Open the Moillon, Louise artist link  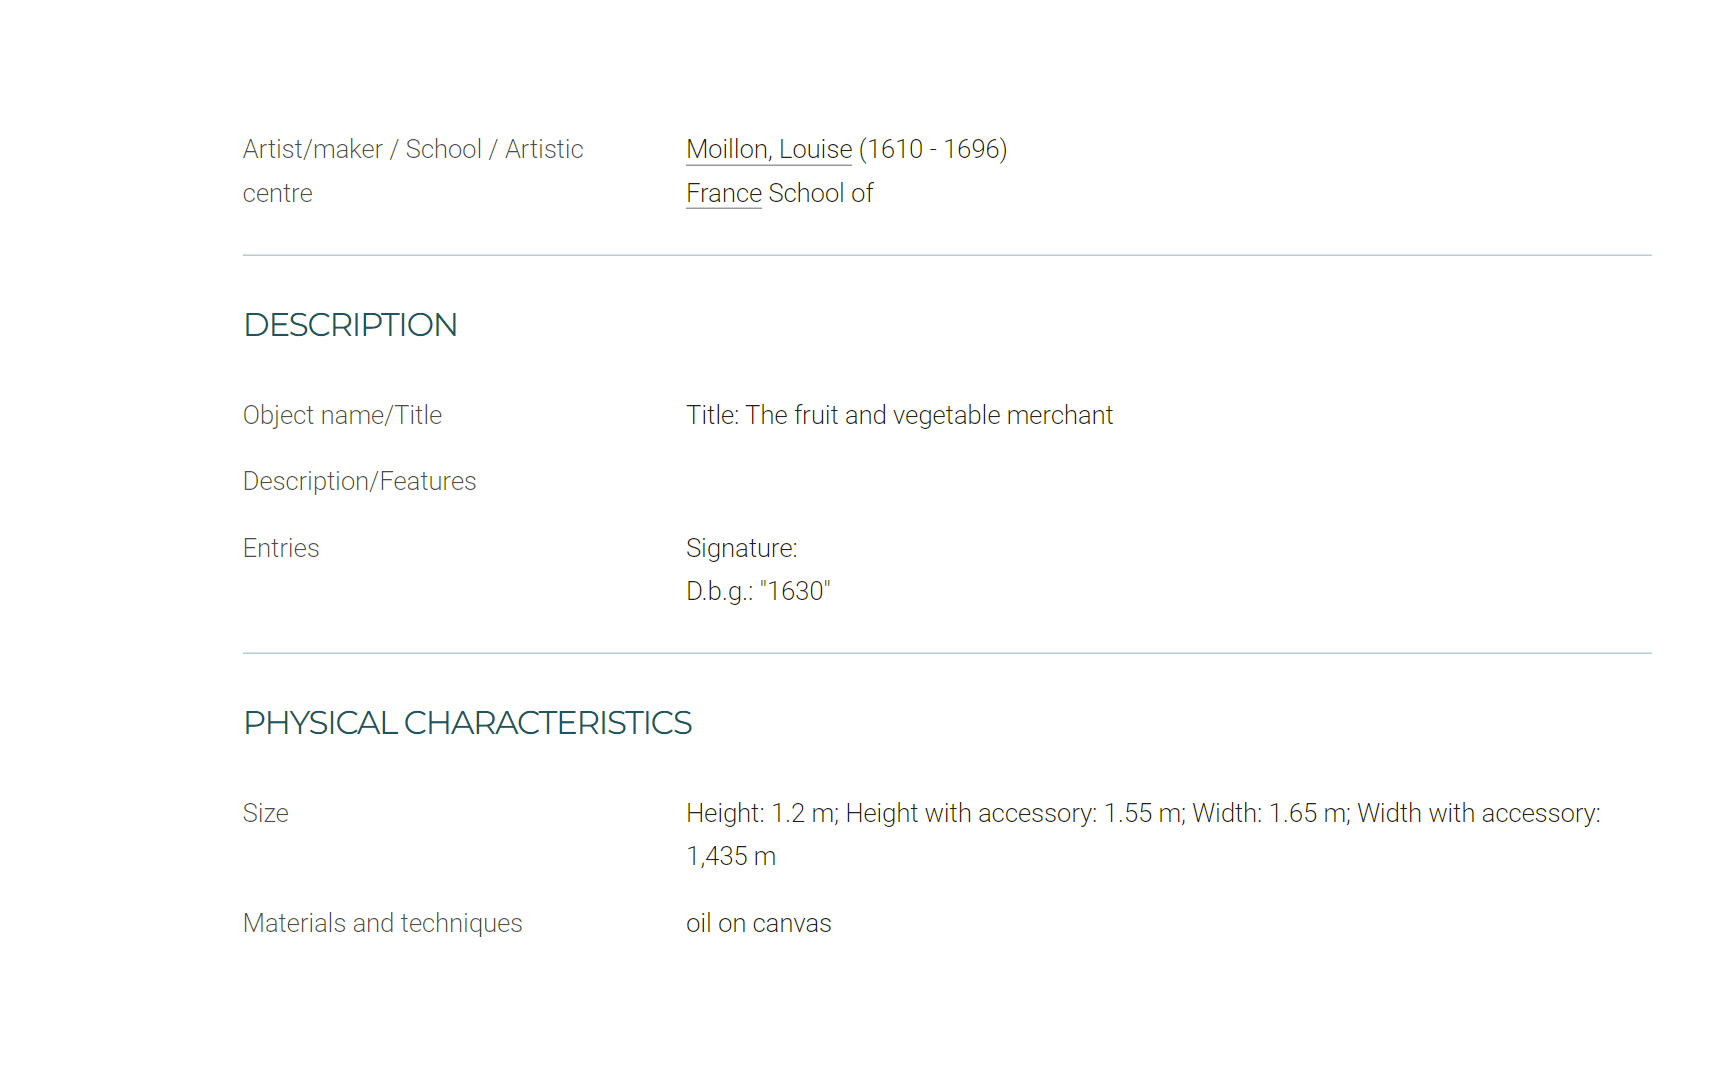(769, 149)
